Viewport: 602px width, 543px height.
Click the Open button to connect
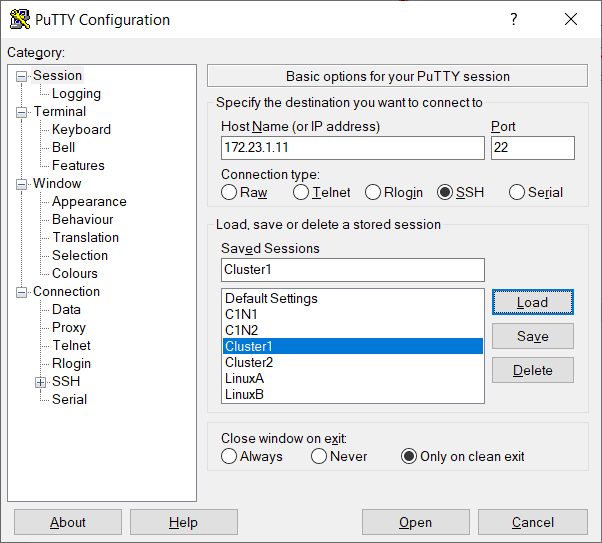click(415, 522)
